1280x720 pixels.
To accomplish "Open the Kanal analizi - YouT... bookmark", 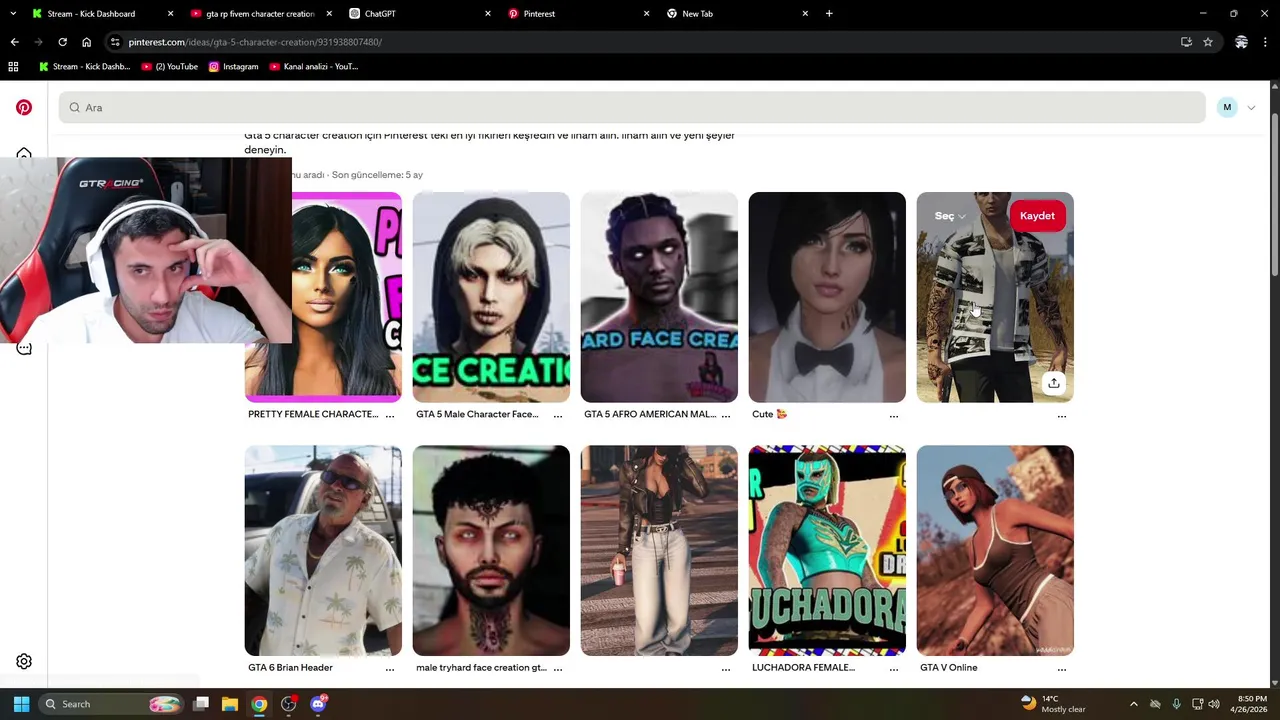I will tap(314, 67).
